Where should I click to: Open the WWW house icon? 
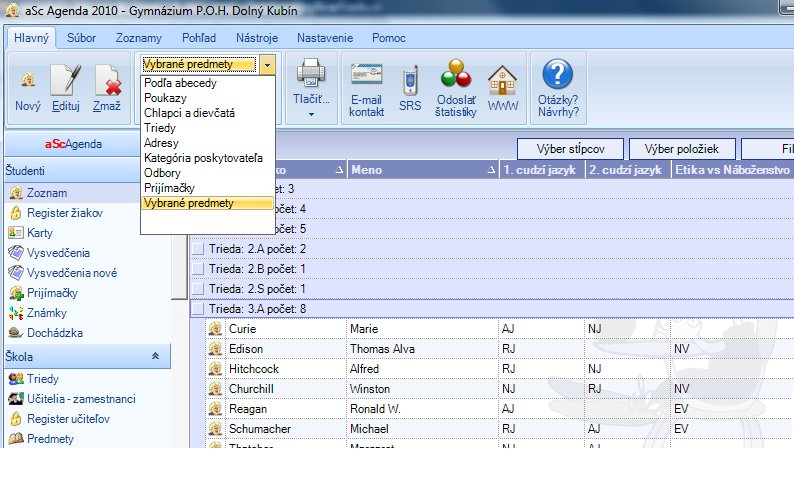pyautogui.click(x=502, y=80)
